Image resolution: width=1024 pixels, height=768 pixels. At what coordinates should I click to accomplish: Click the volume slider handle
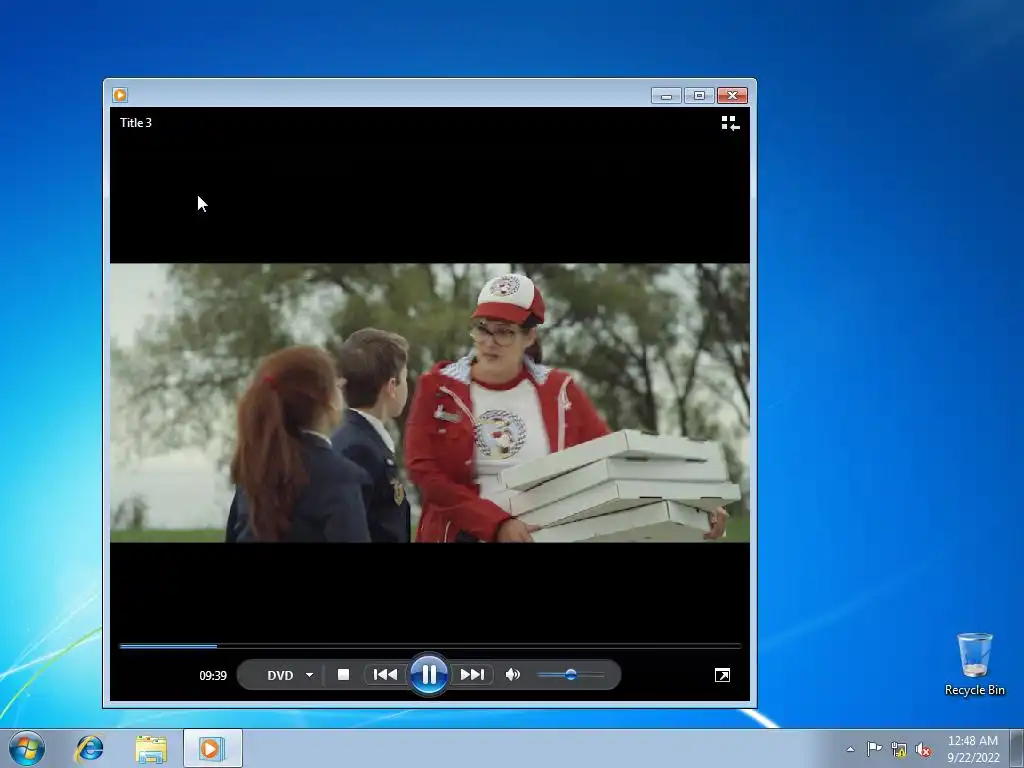[x=571, y=675]
